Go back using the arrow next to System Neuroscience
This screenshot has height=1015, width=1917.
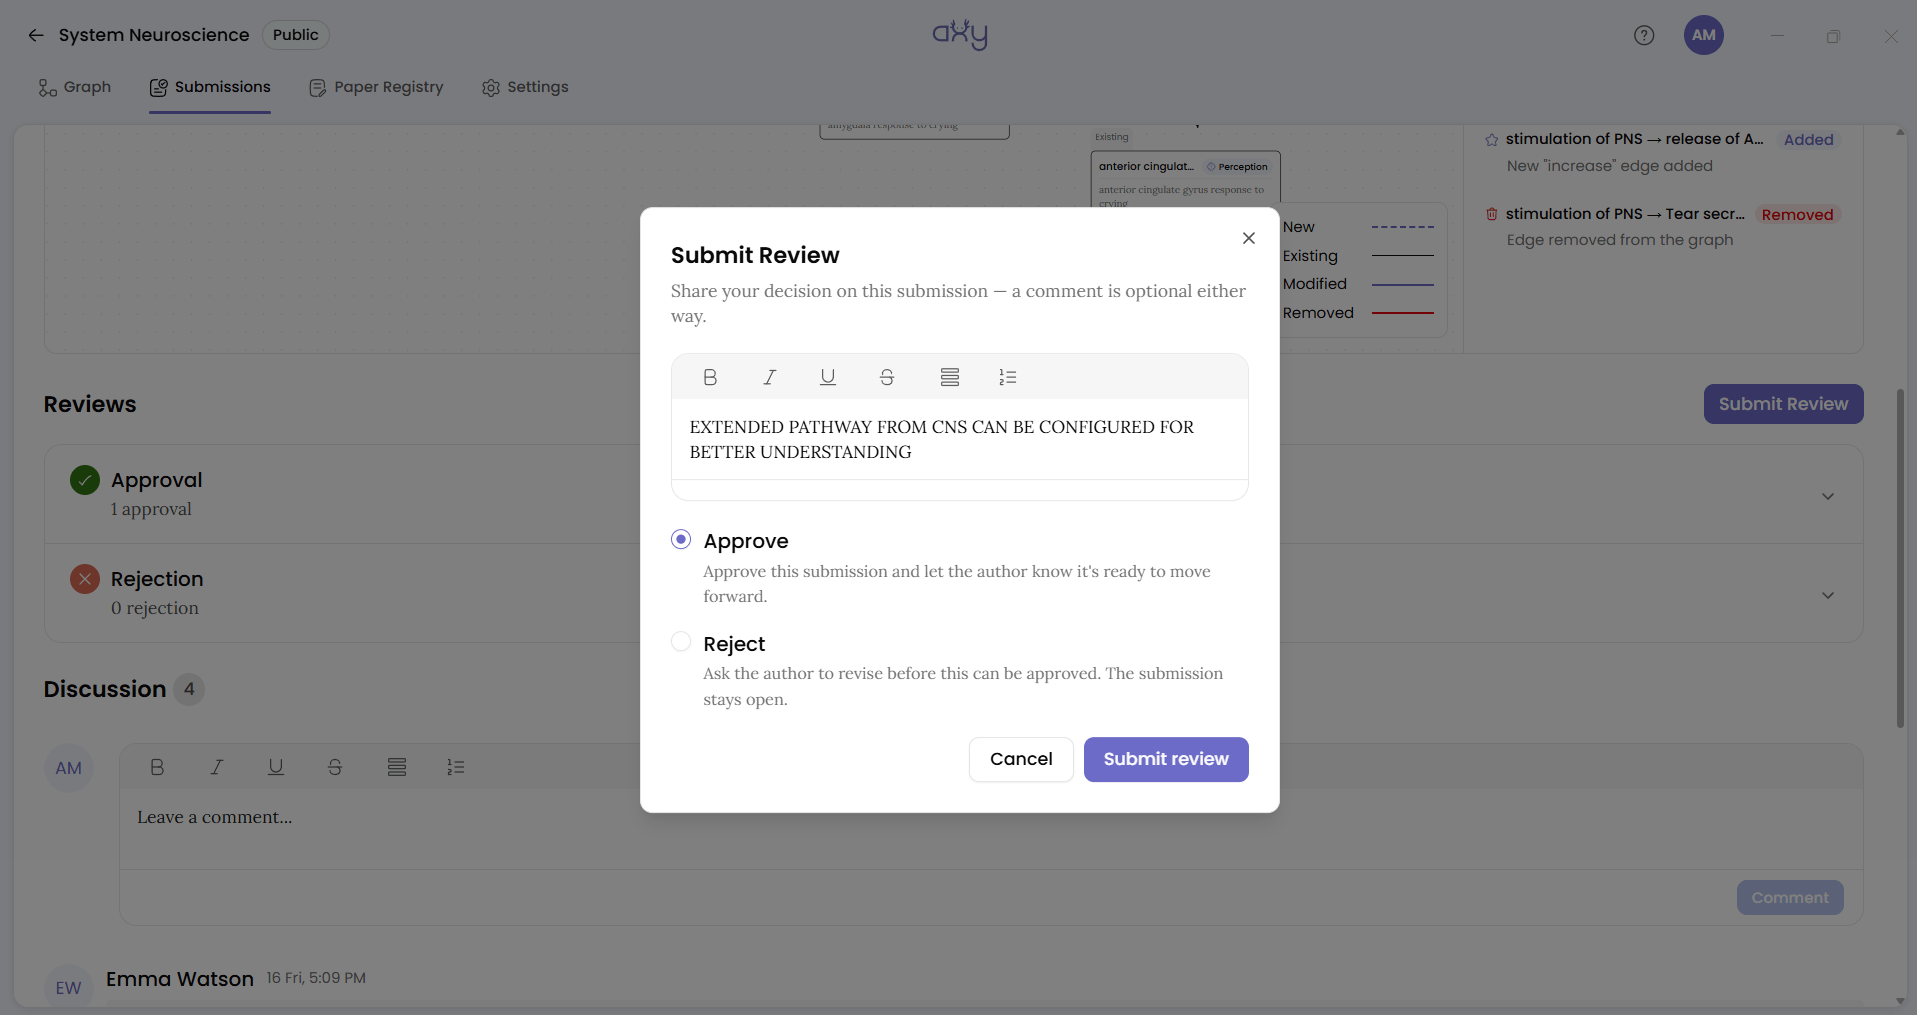click(x=36, y=35)
